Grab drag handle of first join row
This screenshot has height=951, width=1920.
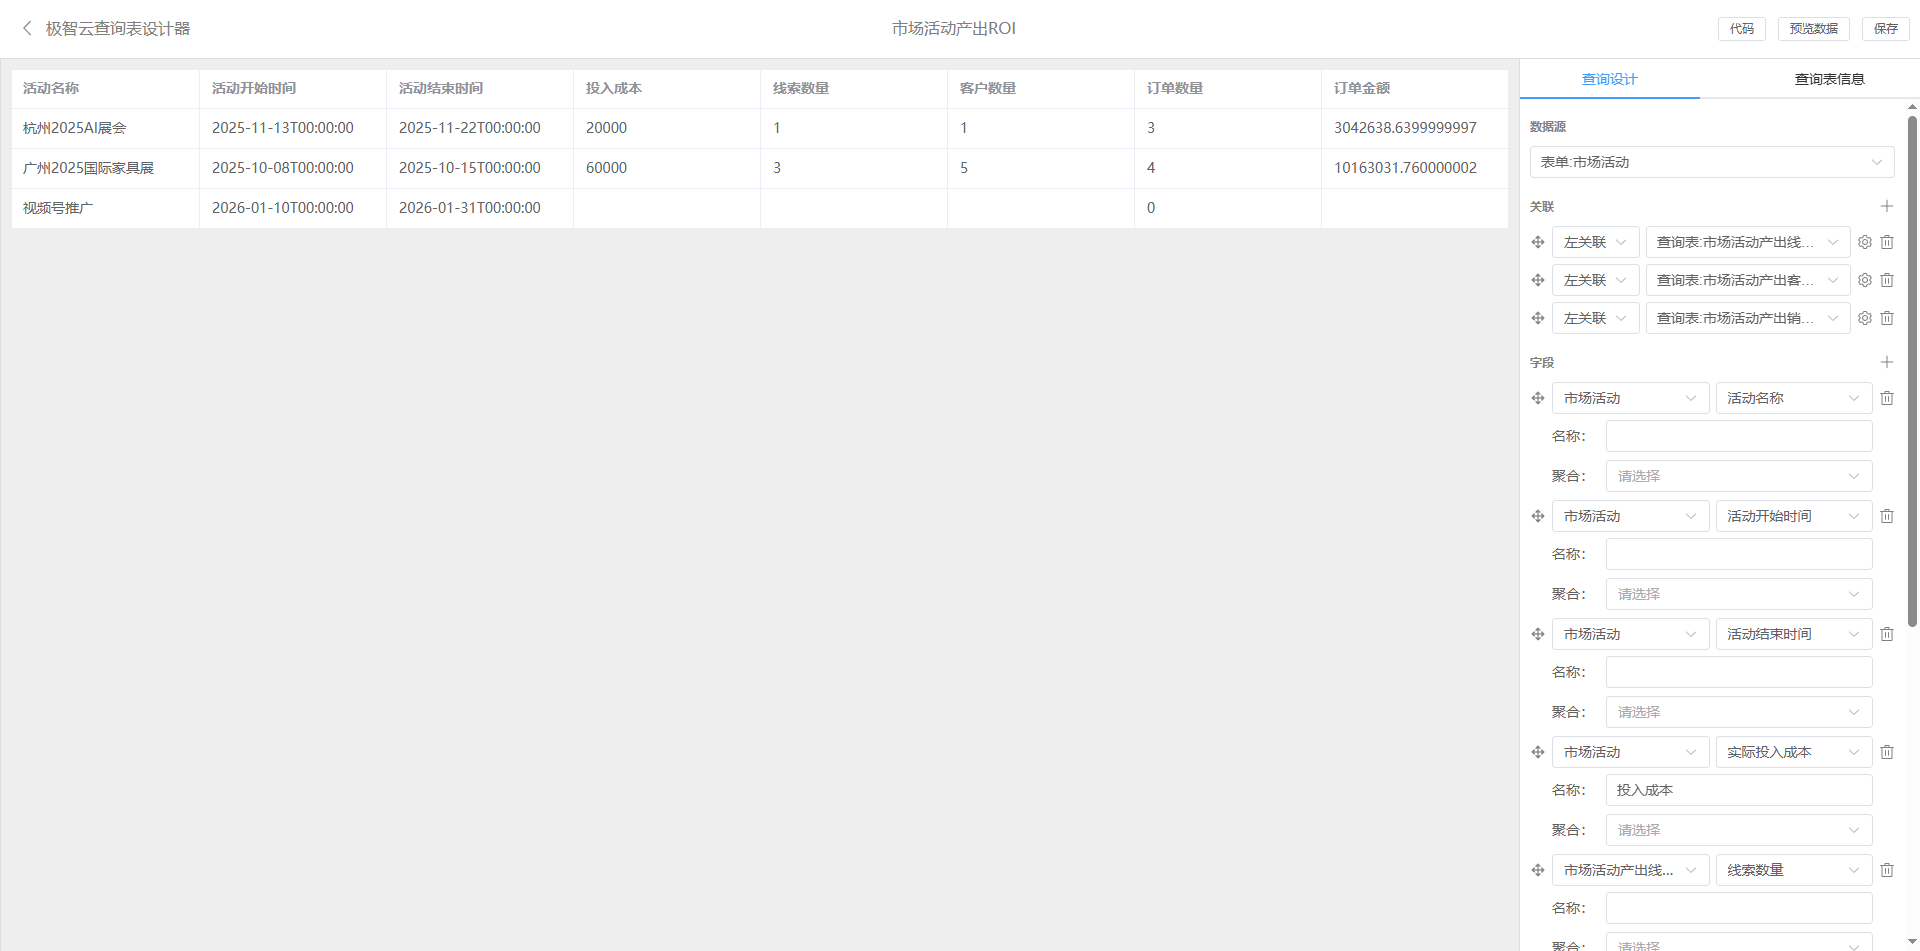(1538, 242)
